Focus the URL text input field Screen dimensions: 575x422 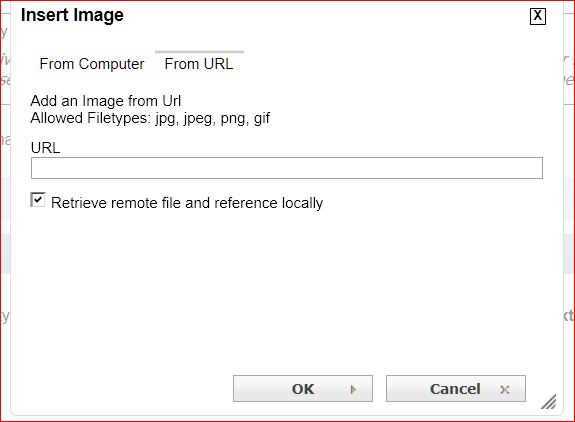(287, 168)
